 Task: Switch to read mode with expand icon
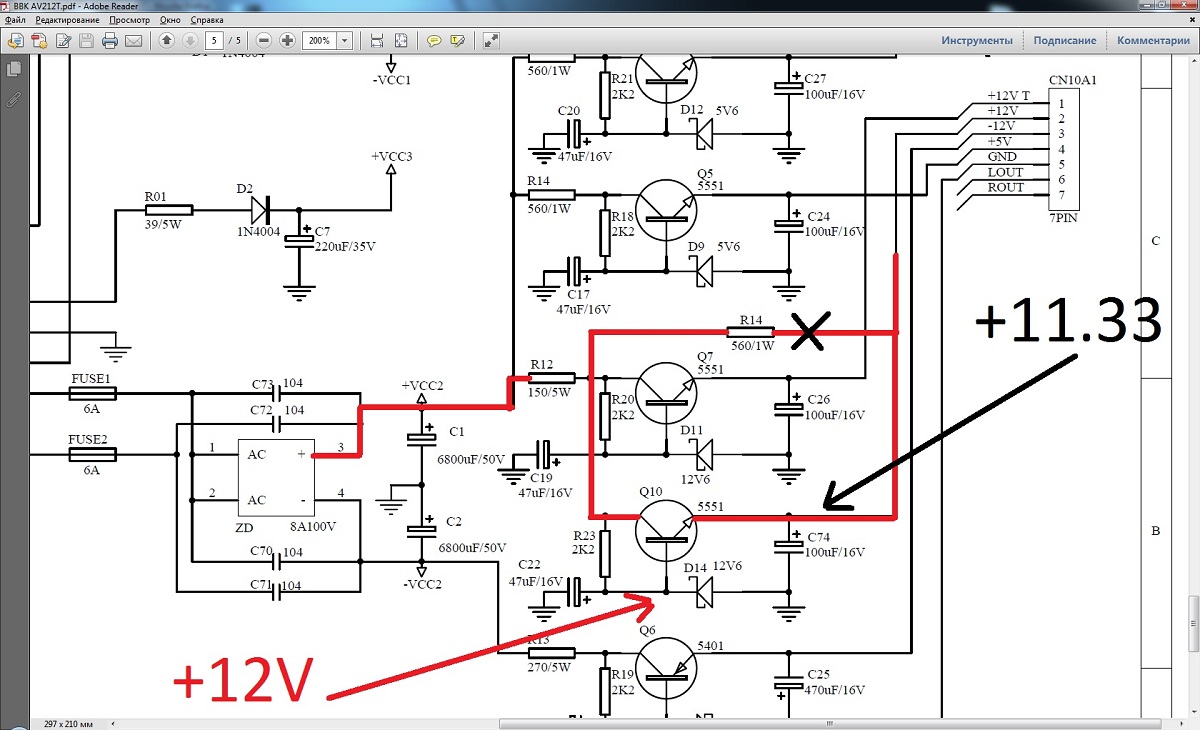point(491,41)
